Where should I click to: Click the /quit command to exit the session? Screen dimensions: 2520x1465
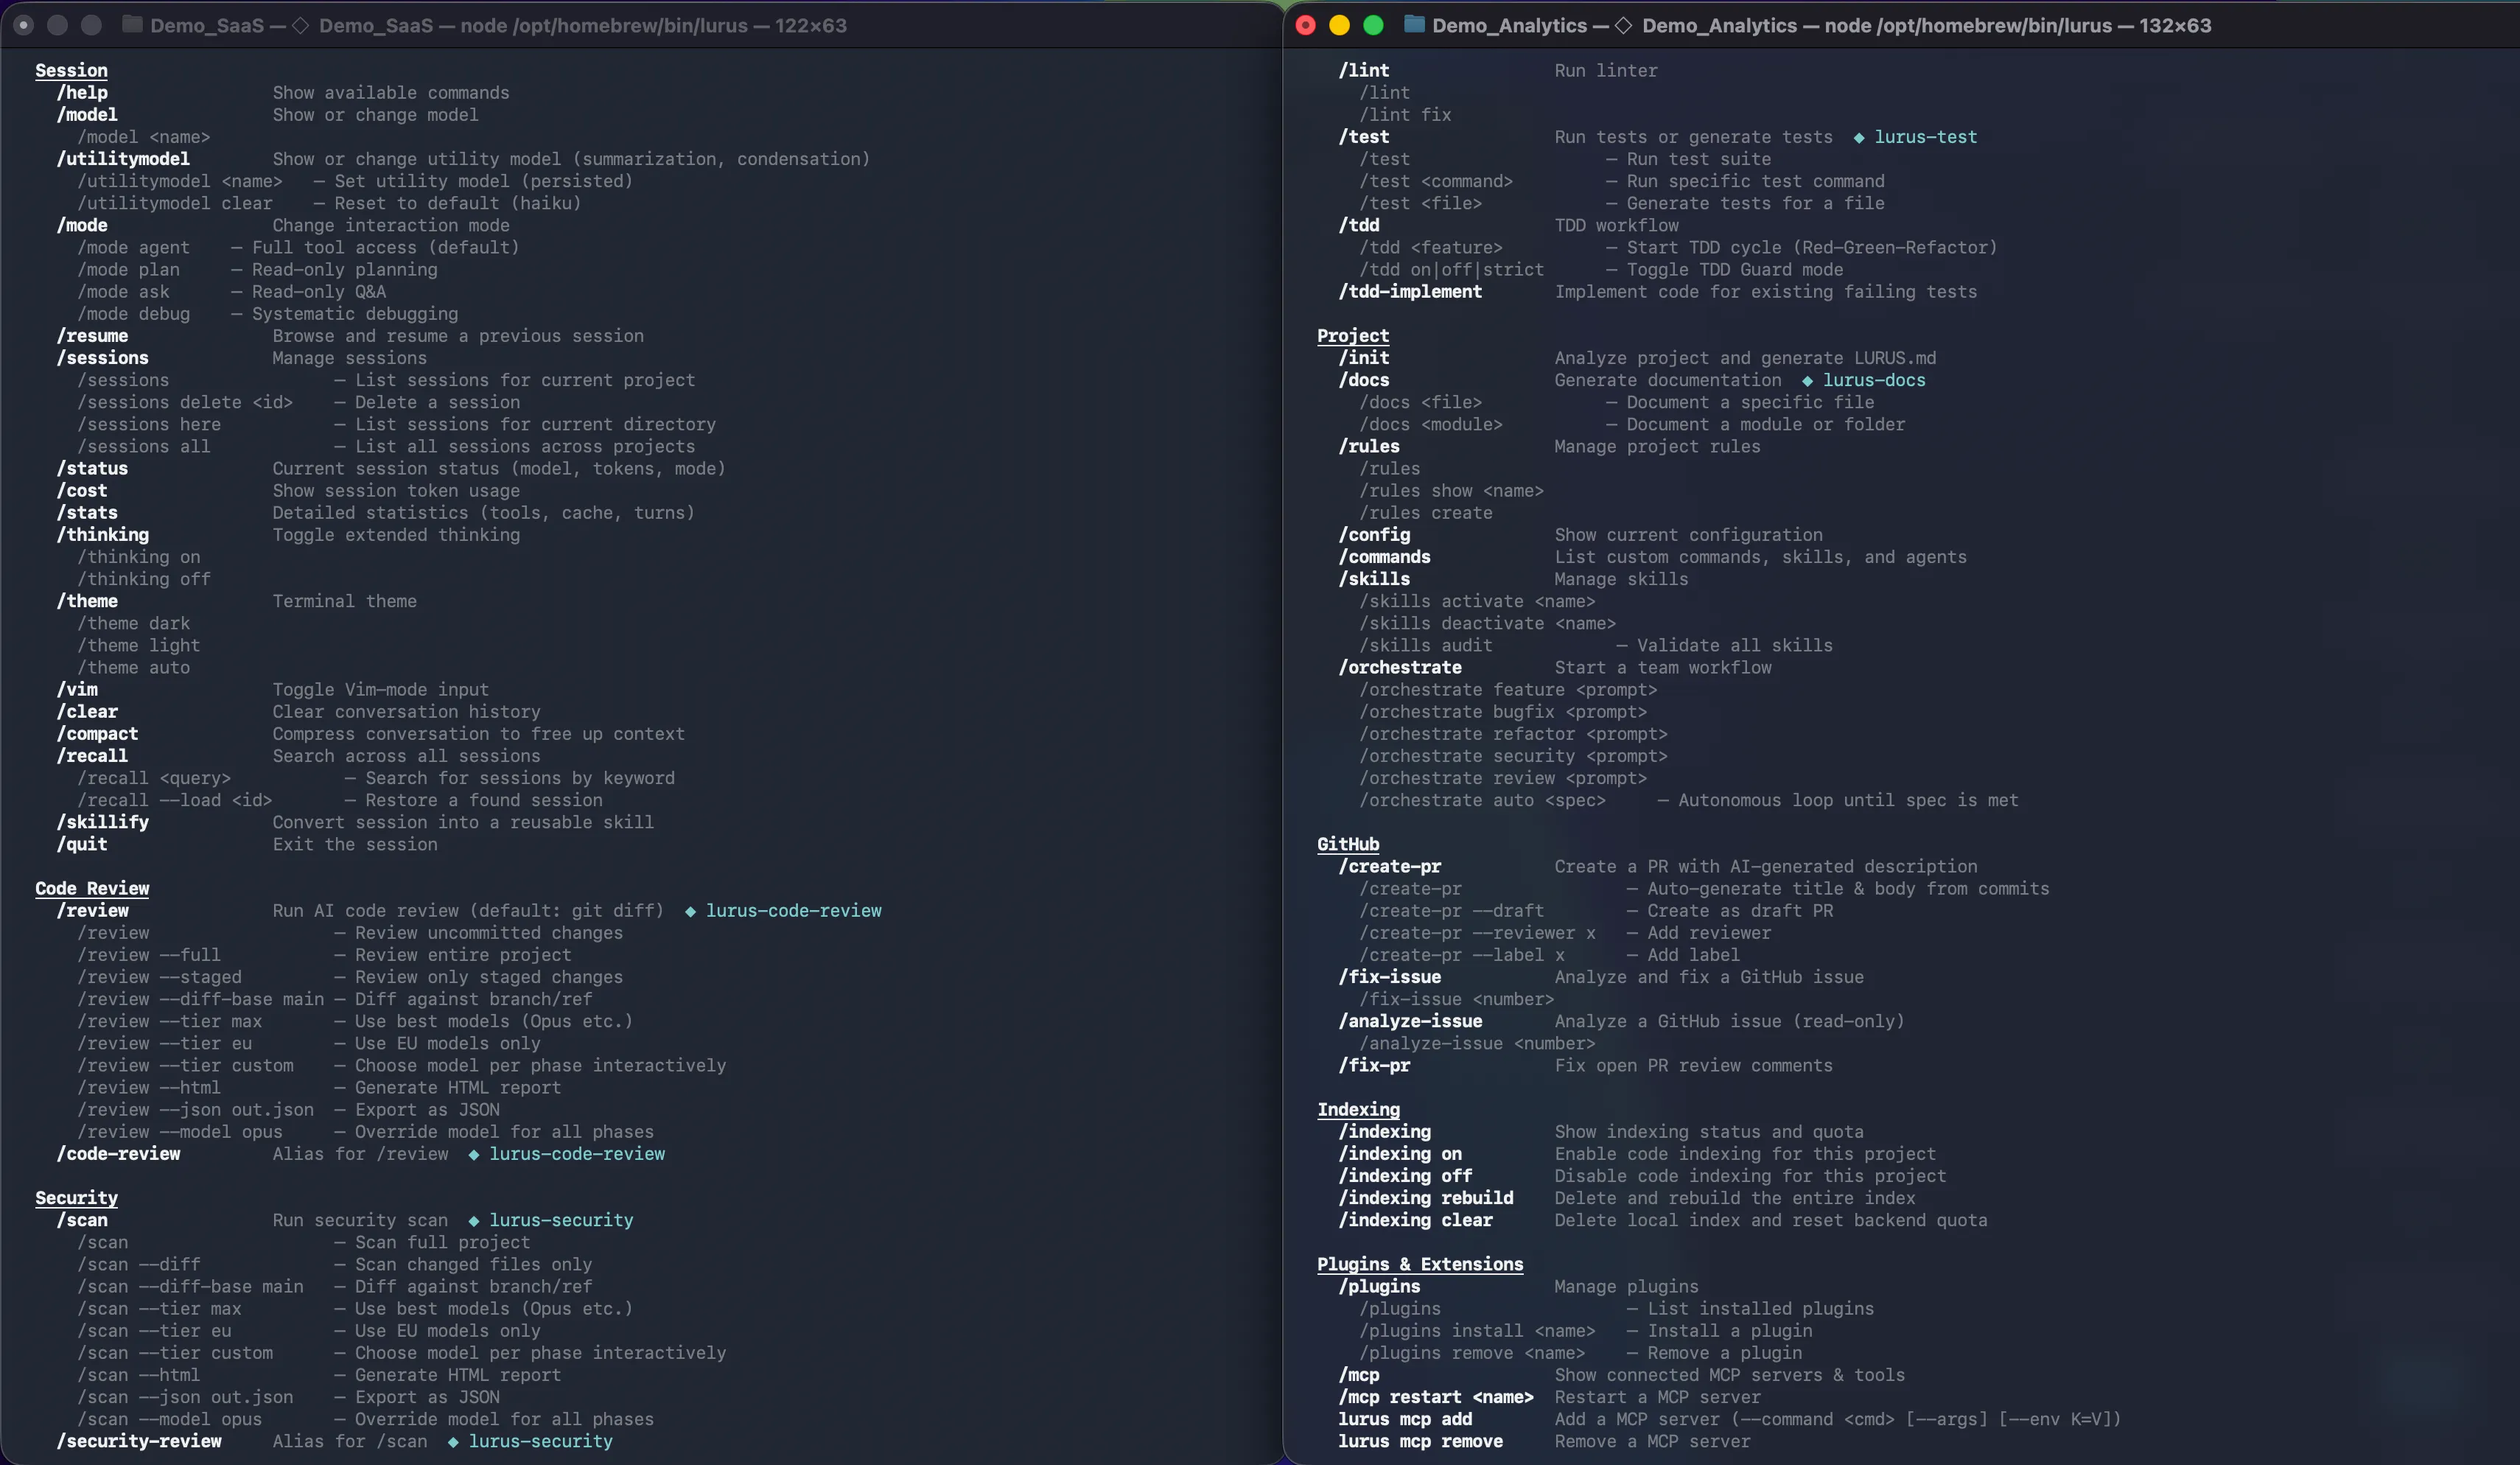pyautogui.click(x=81, y=844)
